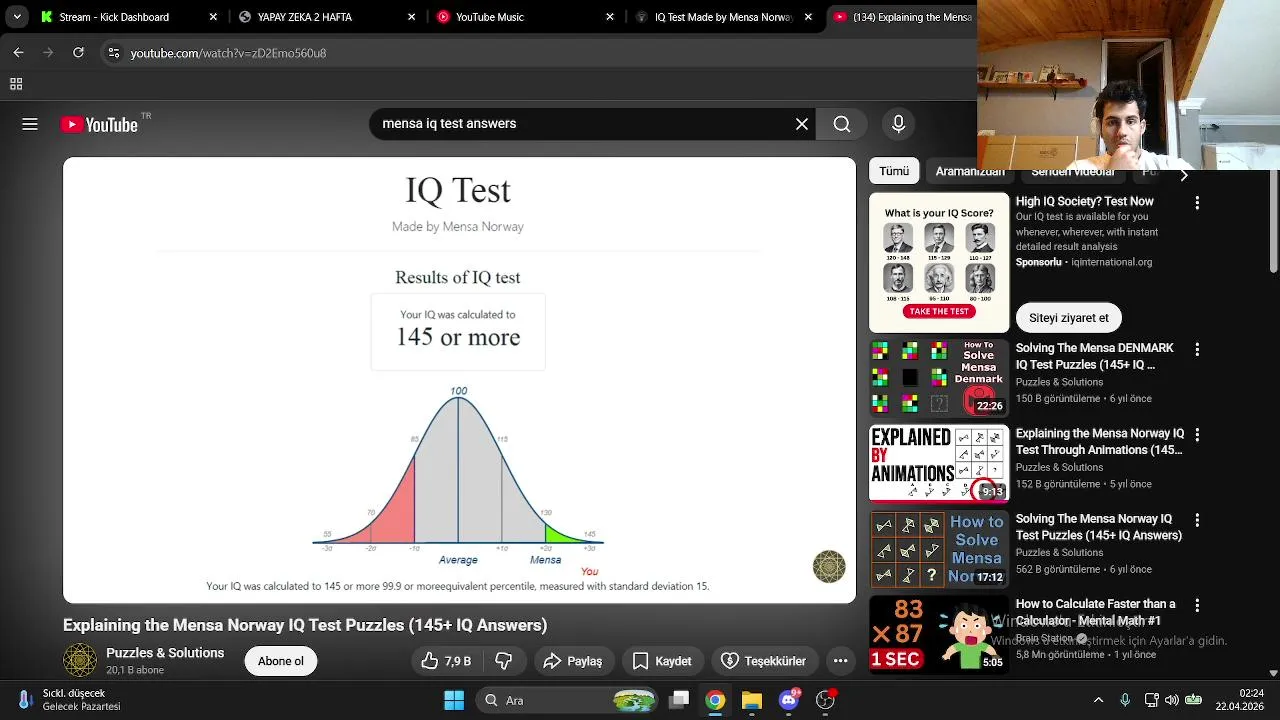Open Task View on the taskbar
The height and width of the screenshot is (720, 1280).
679,700
